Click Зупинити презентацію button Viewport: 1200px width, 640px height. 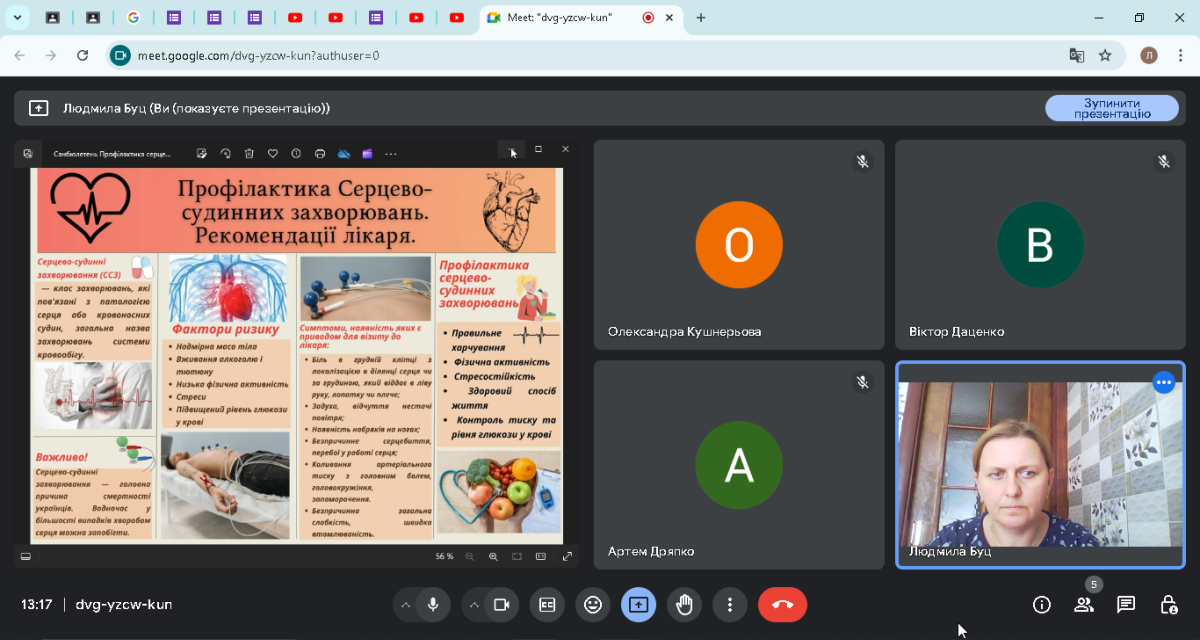1112,108
